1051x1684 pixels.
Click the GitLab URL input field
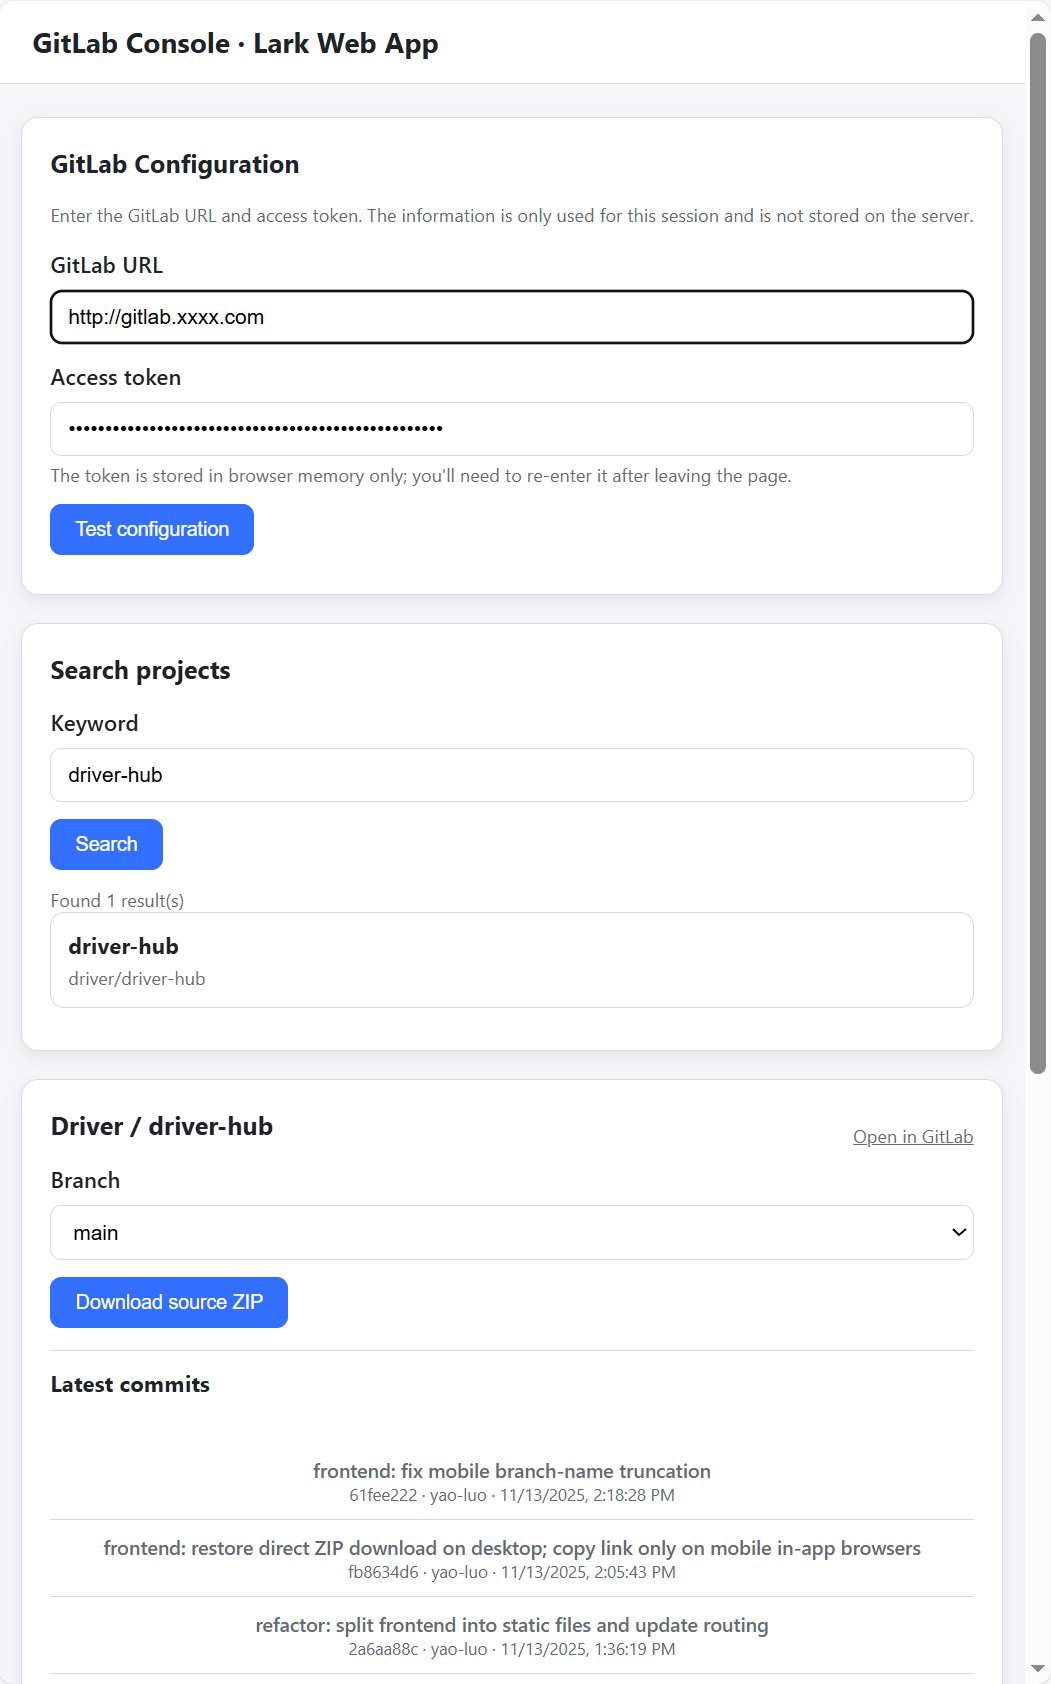(511, 317)
